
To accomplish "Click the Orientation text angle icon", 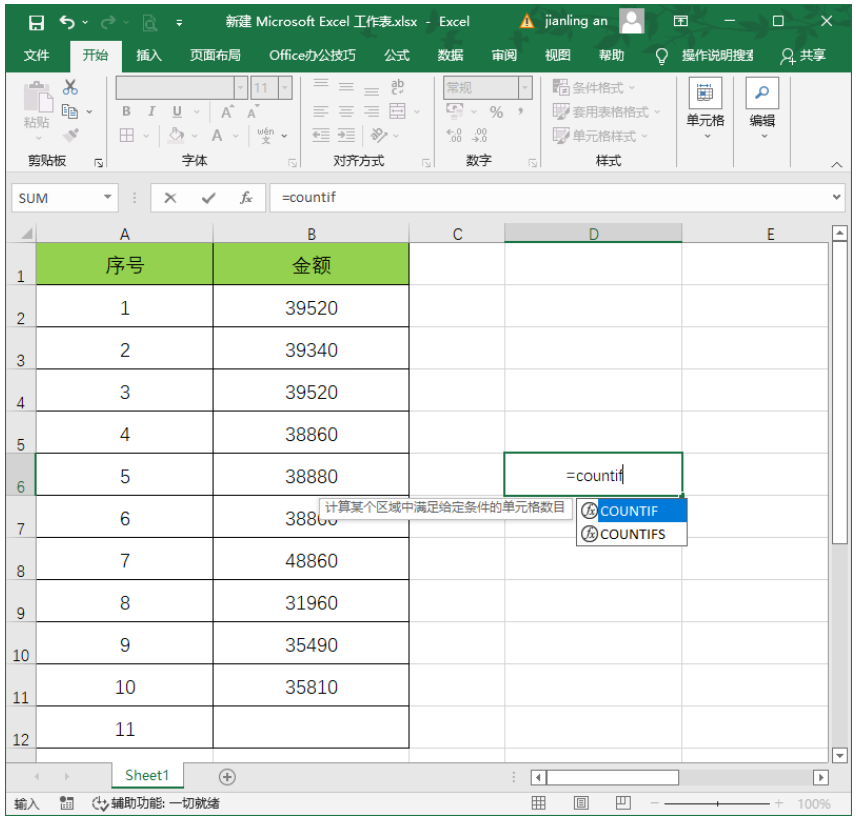I will pos(378,135).
